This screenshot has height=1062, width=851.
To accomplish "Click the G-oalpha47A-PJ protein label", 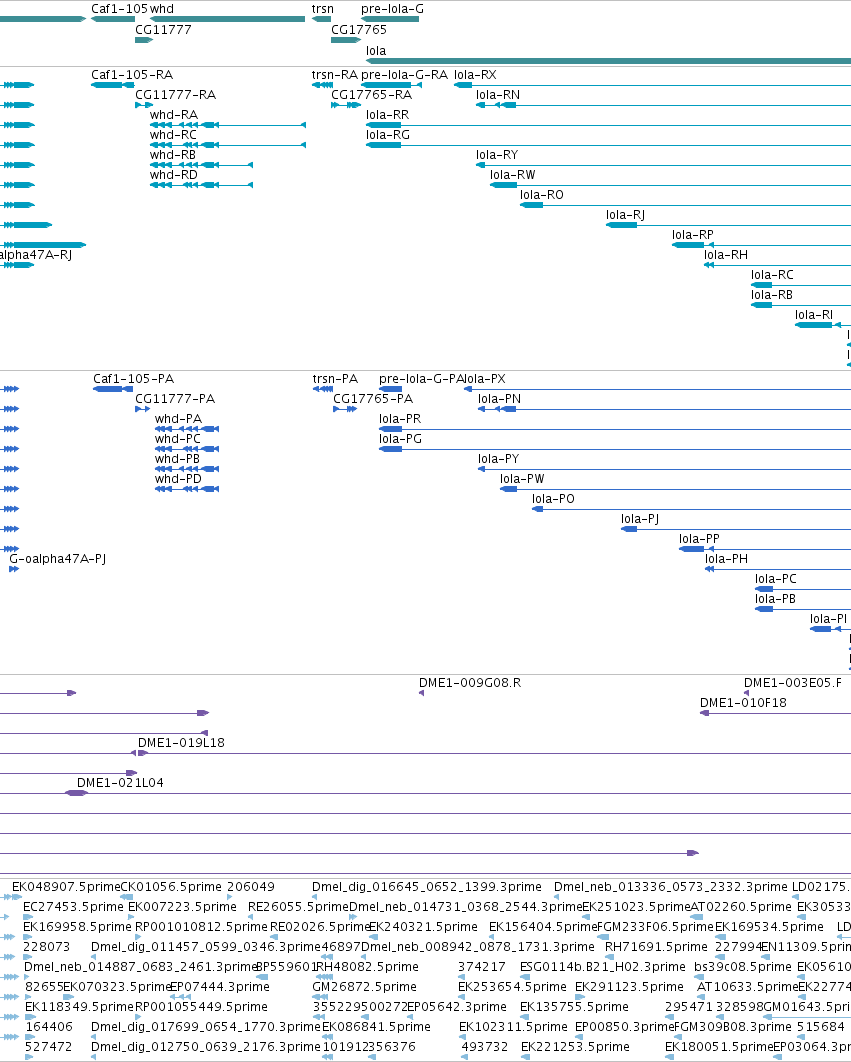I will click(58, 559).
